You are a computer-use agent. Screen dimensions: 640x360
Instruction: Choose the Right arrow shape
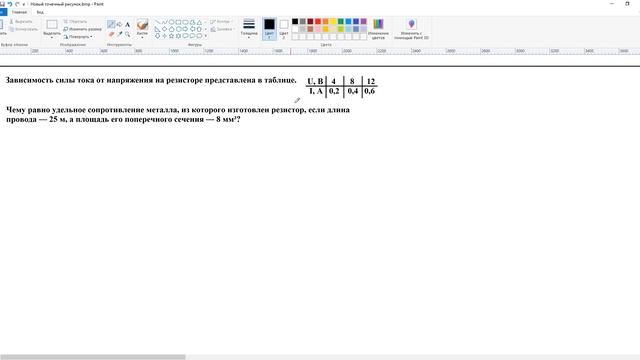click(x=185, y=29)
